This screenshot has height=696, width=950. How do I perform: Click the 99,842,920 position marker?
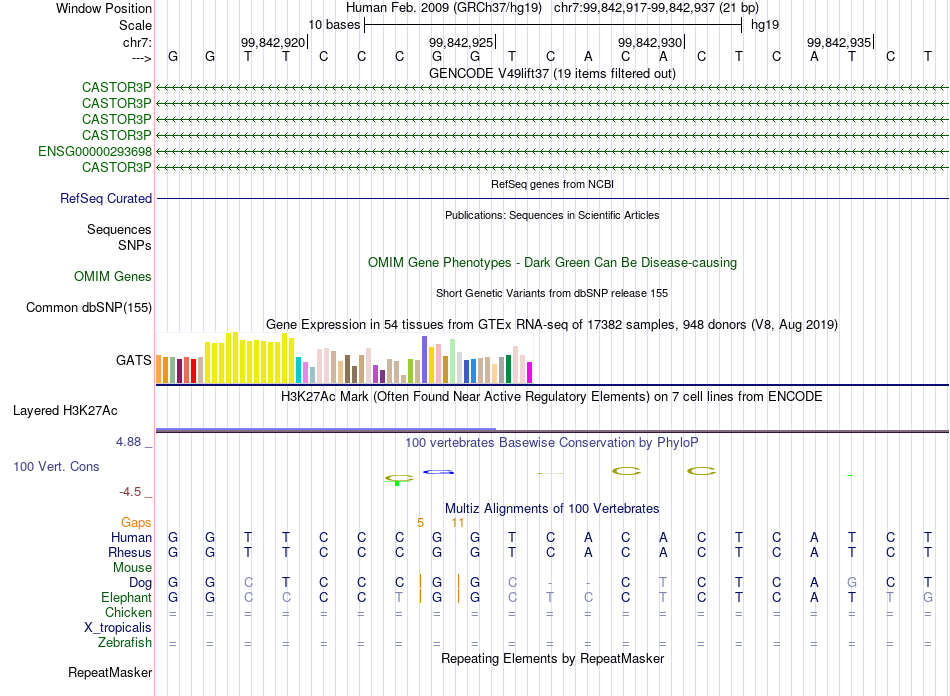pyautogui.click(x=273, y=42)
